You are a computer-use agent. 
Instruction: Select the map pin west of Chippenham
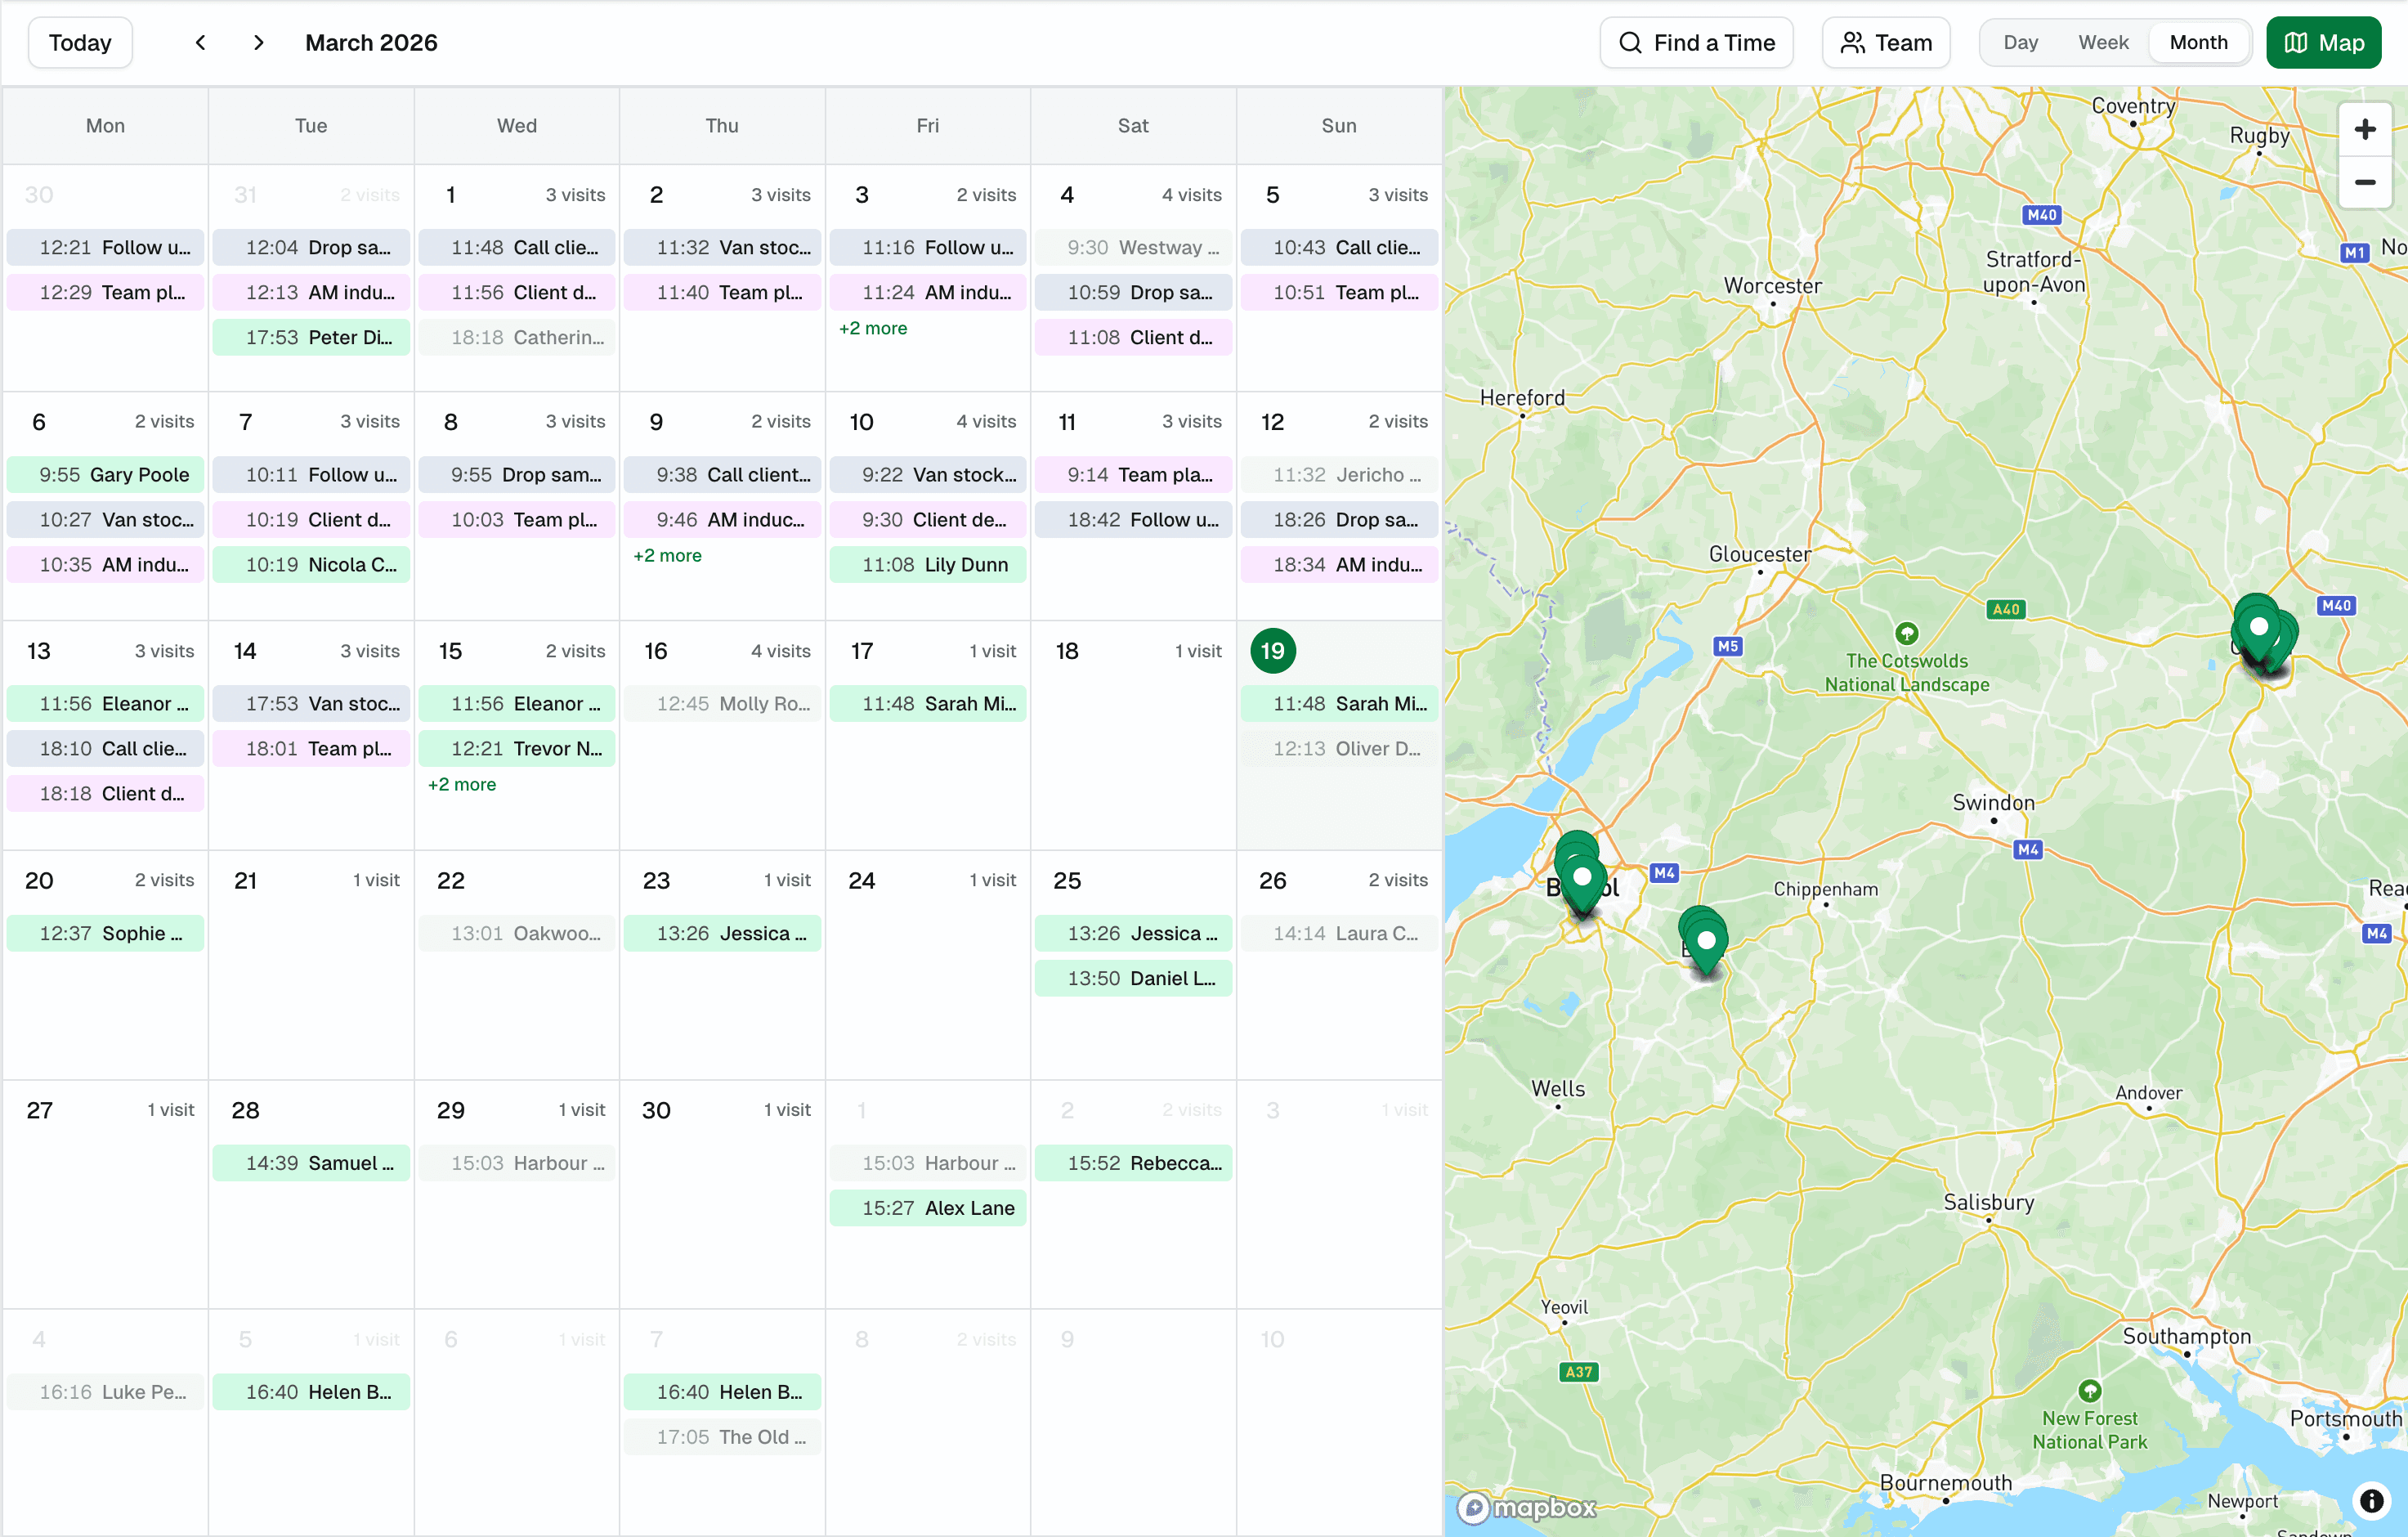(1705, 942)
